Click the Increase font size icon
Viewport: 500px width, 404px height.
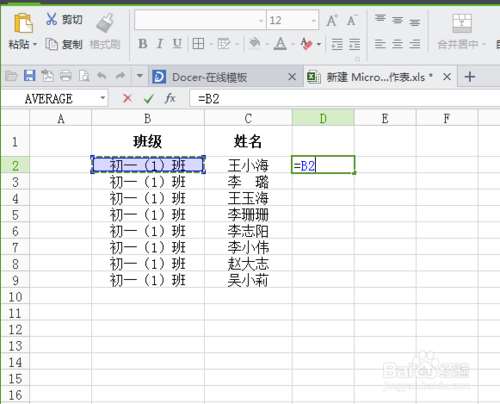pos(332,21)
